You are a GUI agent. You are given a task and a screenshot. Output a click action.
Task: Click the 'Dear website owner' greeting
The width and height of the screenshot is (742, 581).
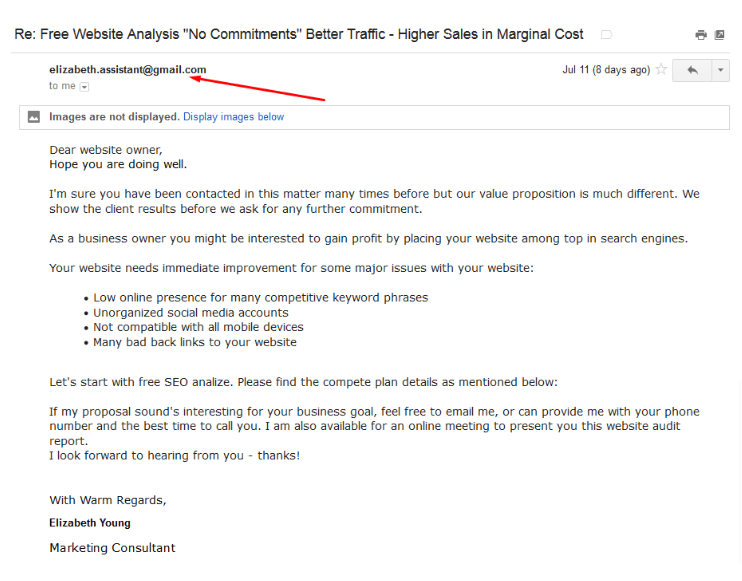[x=106, y=150]
